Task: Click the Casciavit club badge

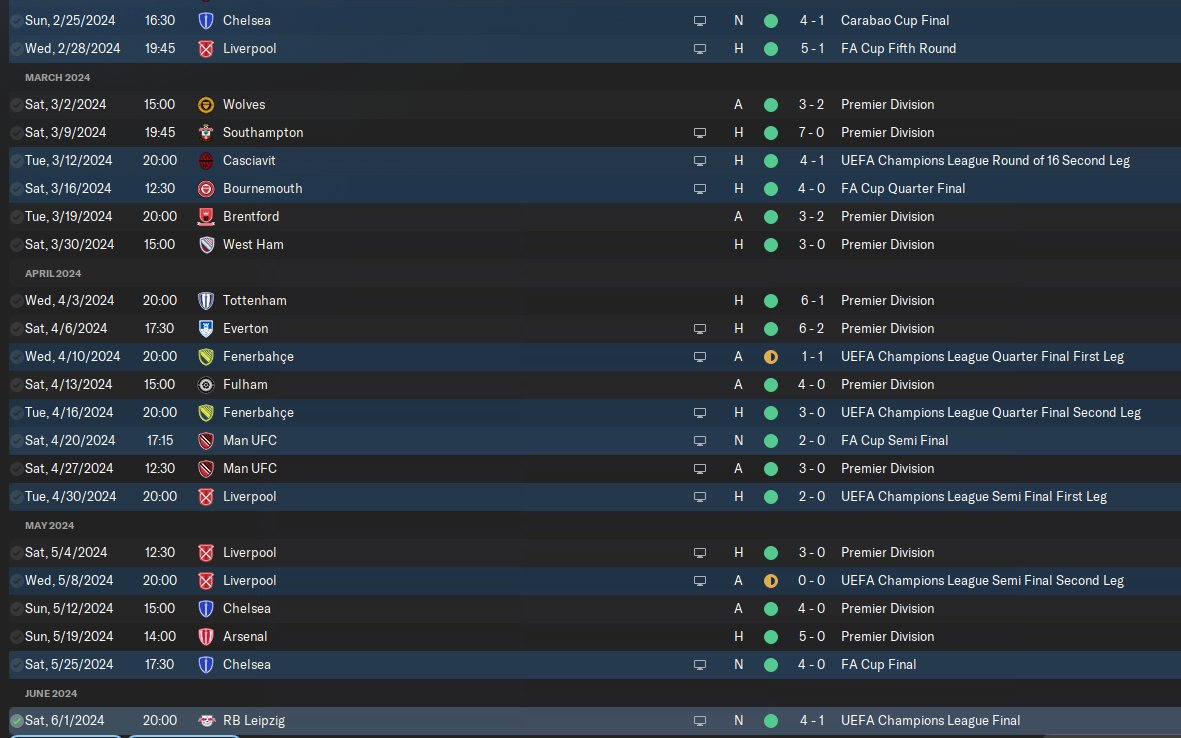Action: [x=207, y=161]
